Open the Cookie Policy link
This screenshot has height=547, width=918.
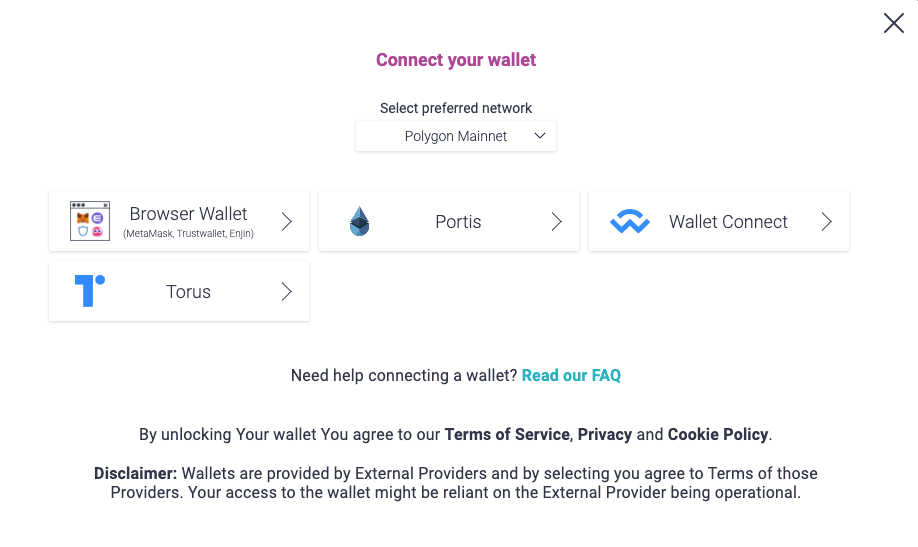717,434
